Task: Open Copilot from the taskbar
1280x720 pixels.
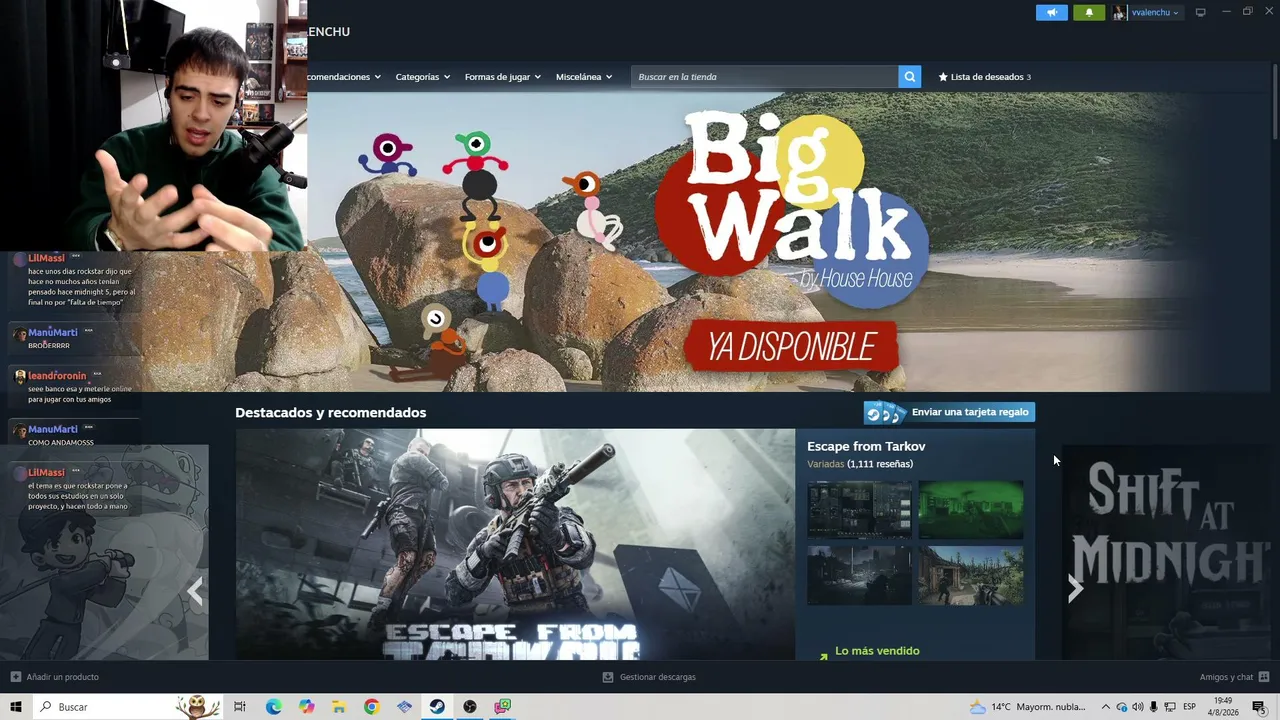Action: pyautogui.click(x=306, y=707)
